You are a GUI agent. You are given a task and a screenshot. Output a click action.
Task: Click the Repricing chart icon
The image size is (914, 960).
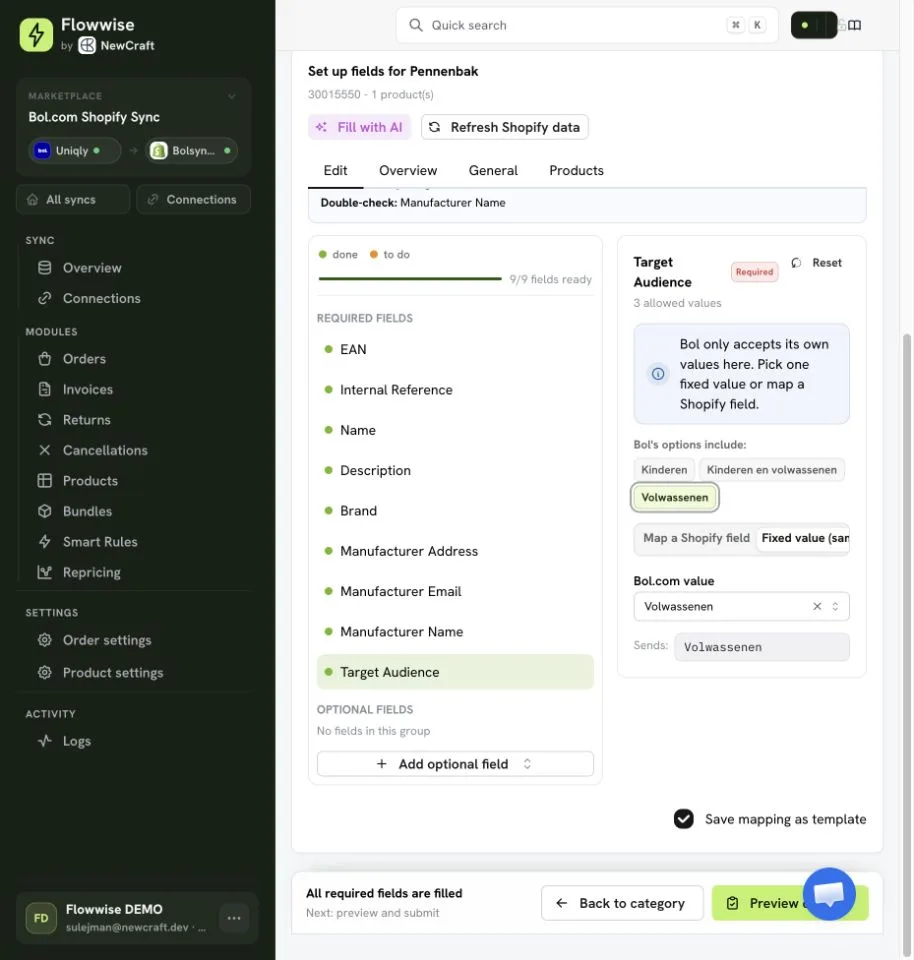45,572
